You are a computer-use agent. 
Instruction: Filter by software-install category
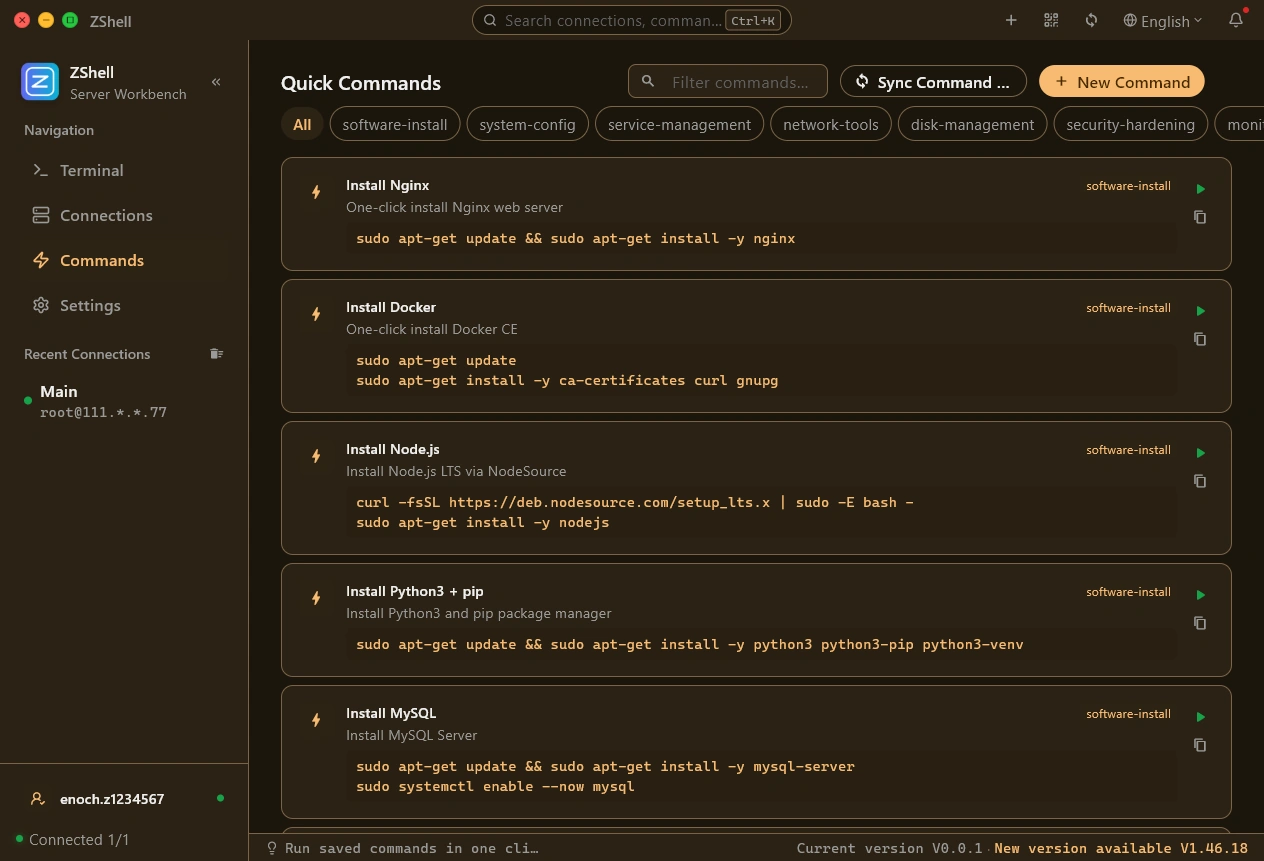(x=395, y=125)
